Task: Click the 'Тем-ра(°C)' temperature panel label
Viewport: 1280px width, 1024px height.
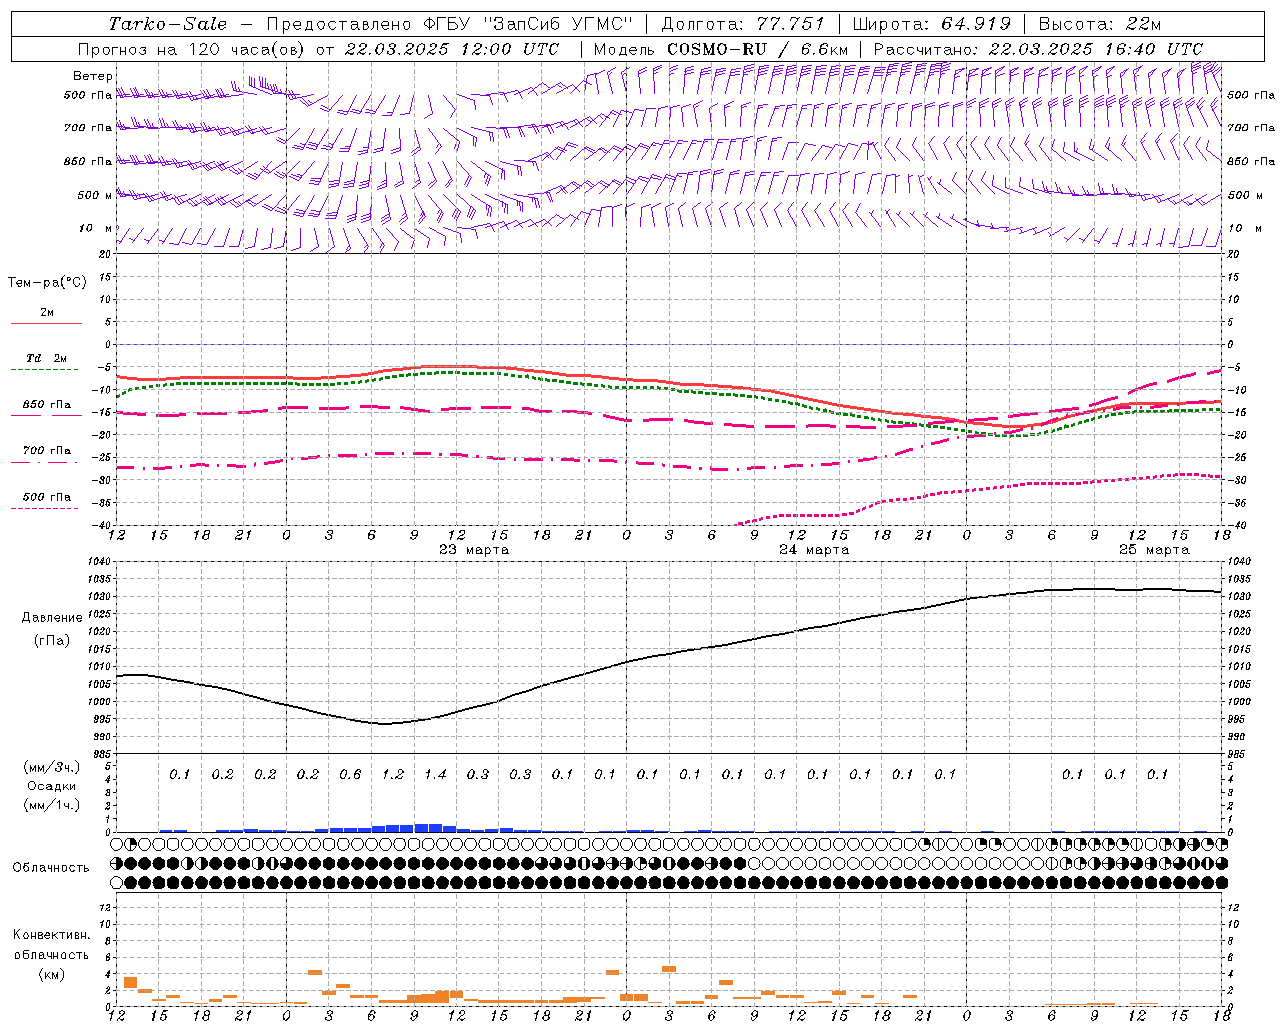Action: coord(47,283)
